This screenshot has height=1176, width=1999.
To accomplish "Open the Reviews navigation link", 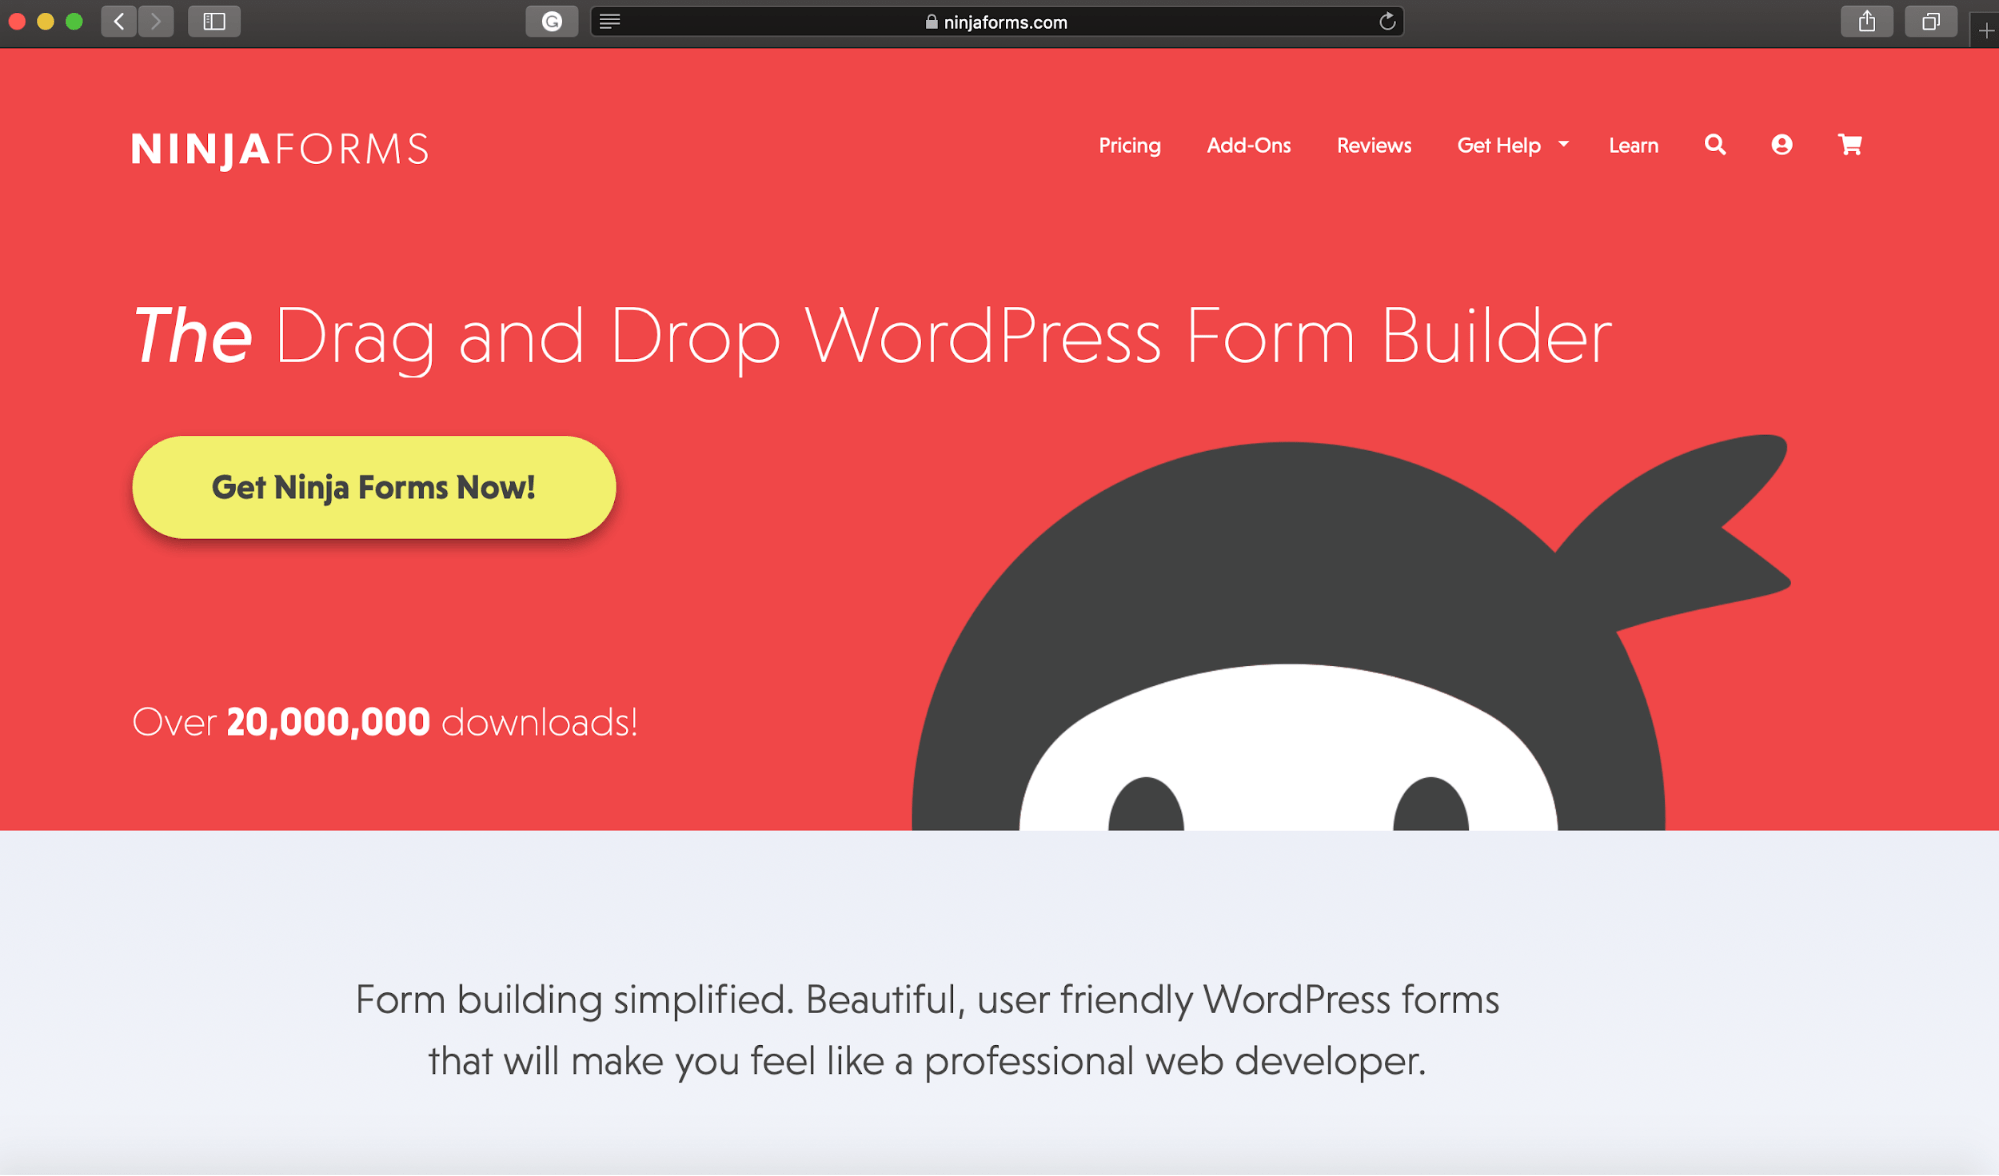I will point(1373,145).
